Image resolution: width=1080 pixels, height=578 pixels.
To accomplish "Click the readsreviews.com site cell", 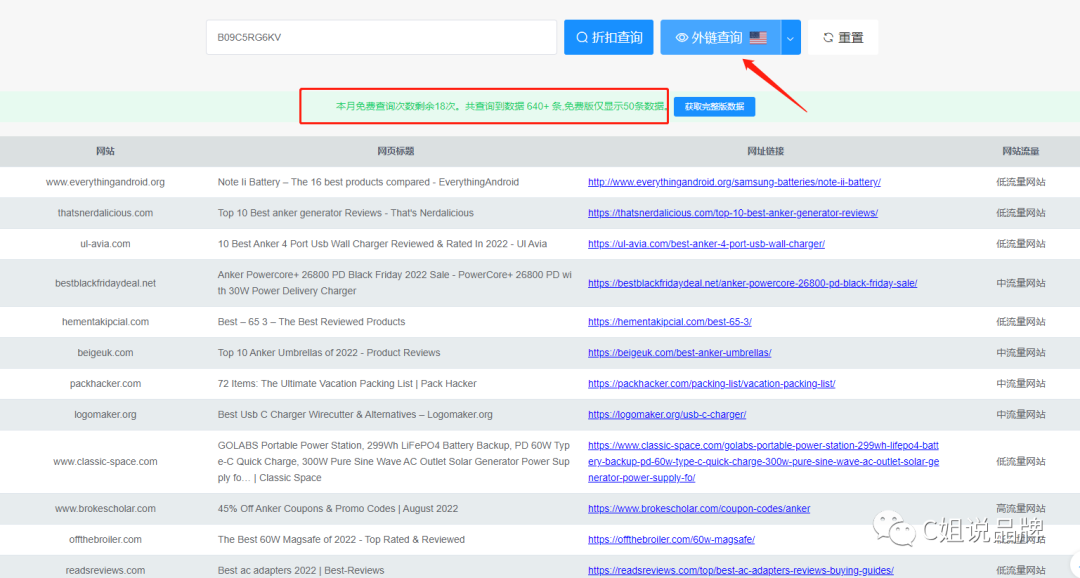I will (x=105, y=570).
